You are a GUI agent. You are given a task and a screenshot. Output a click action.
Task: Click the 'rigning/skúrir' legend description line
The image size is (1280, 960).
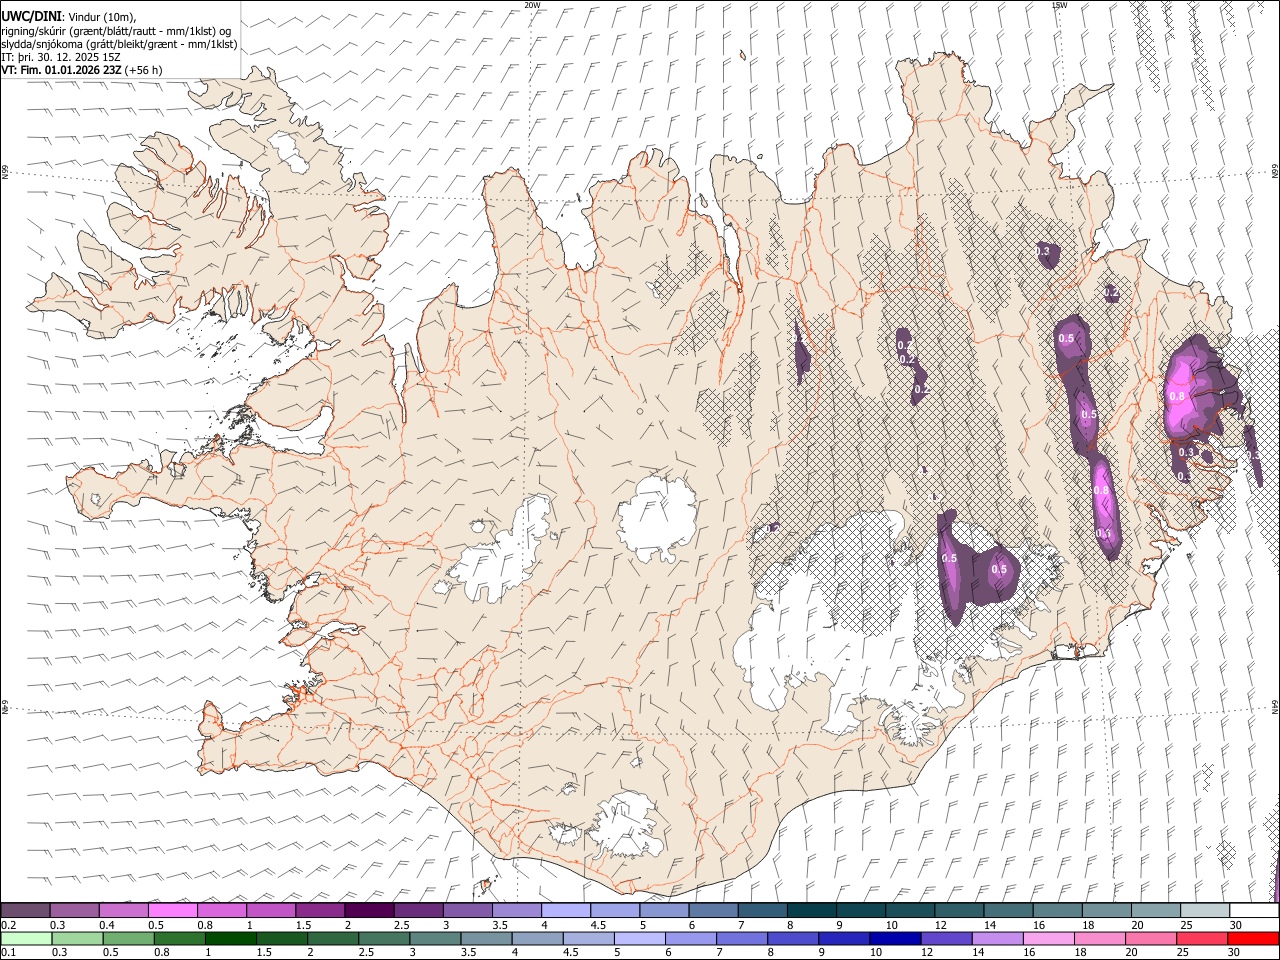click(116, 30)
